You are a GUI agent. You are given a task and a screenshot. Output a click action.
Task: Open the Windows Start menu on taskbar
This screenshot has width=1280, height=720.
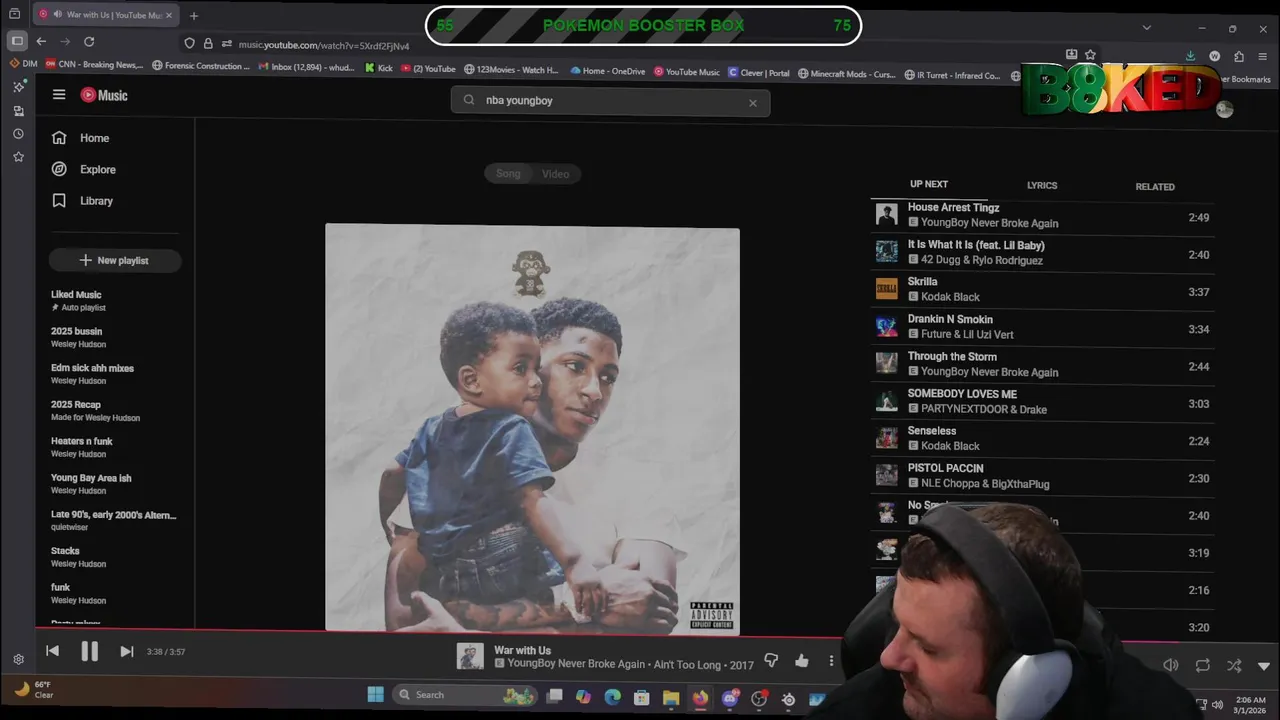click(x=375, y=694)
